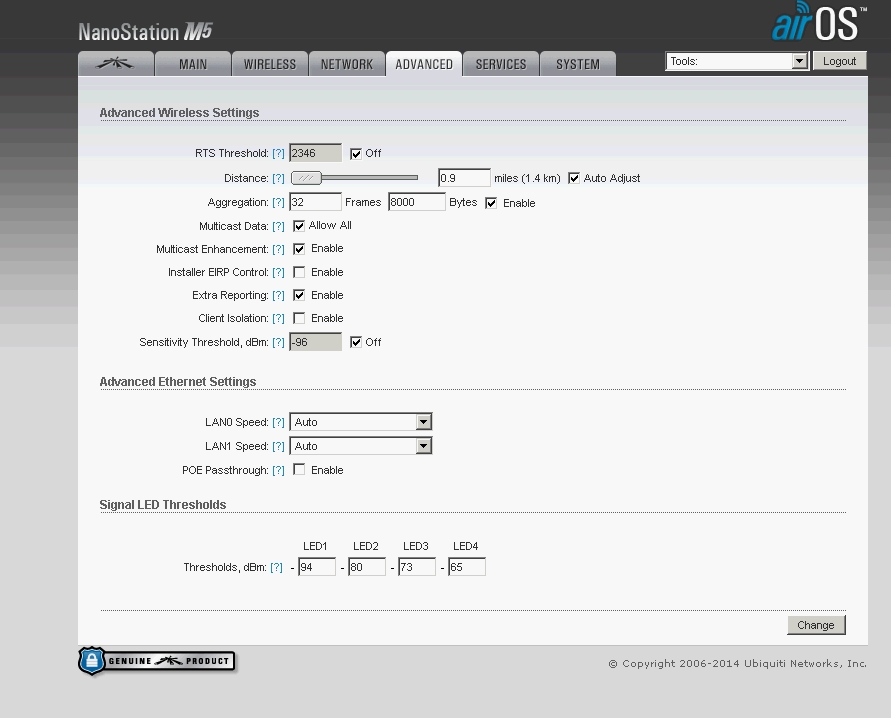
Task: Open help for Extra Reporting
Action: click(x=278, y=295)
